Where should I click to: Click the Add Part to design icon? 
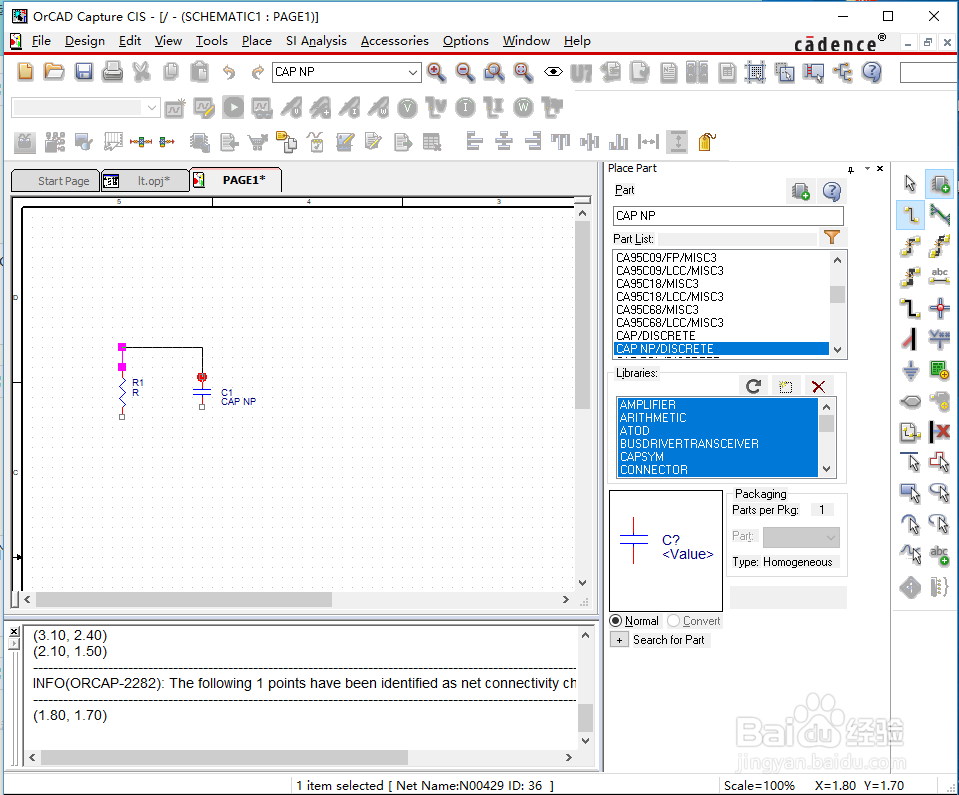tap(801, 191)
